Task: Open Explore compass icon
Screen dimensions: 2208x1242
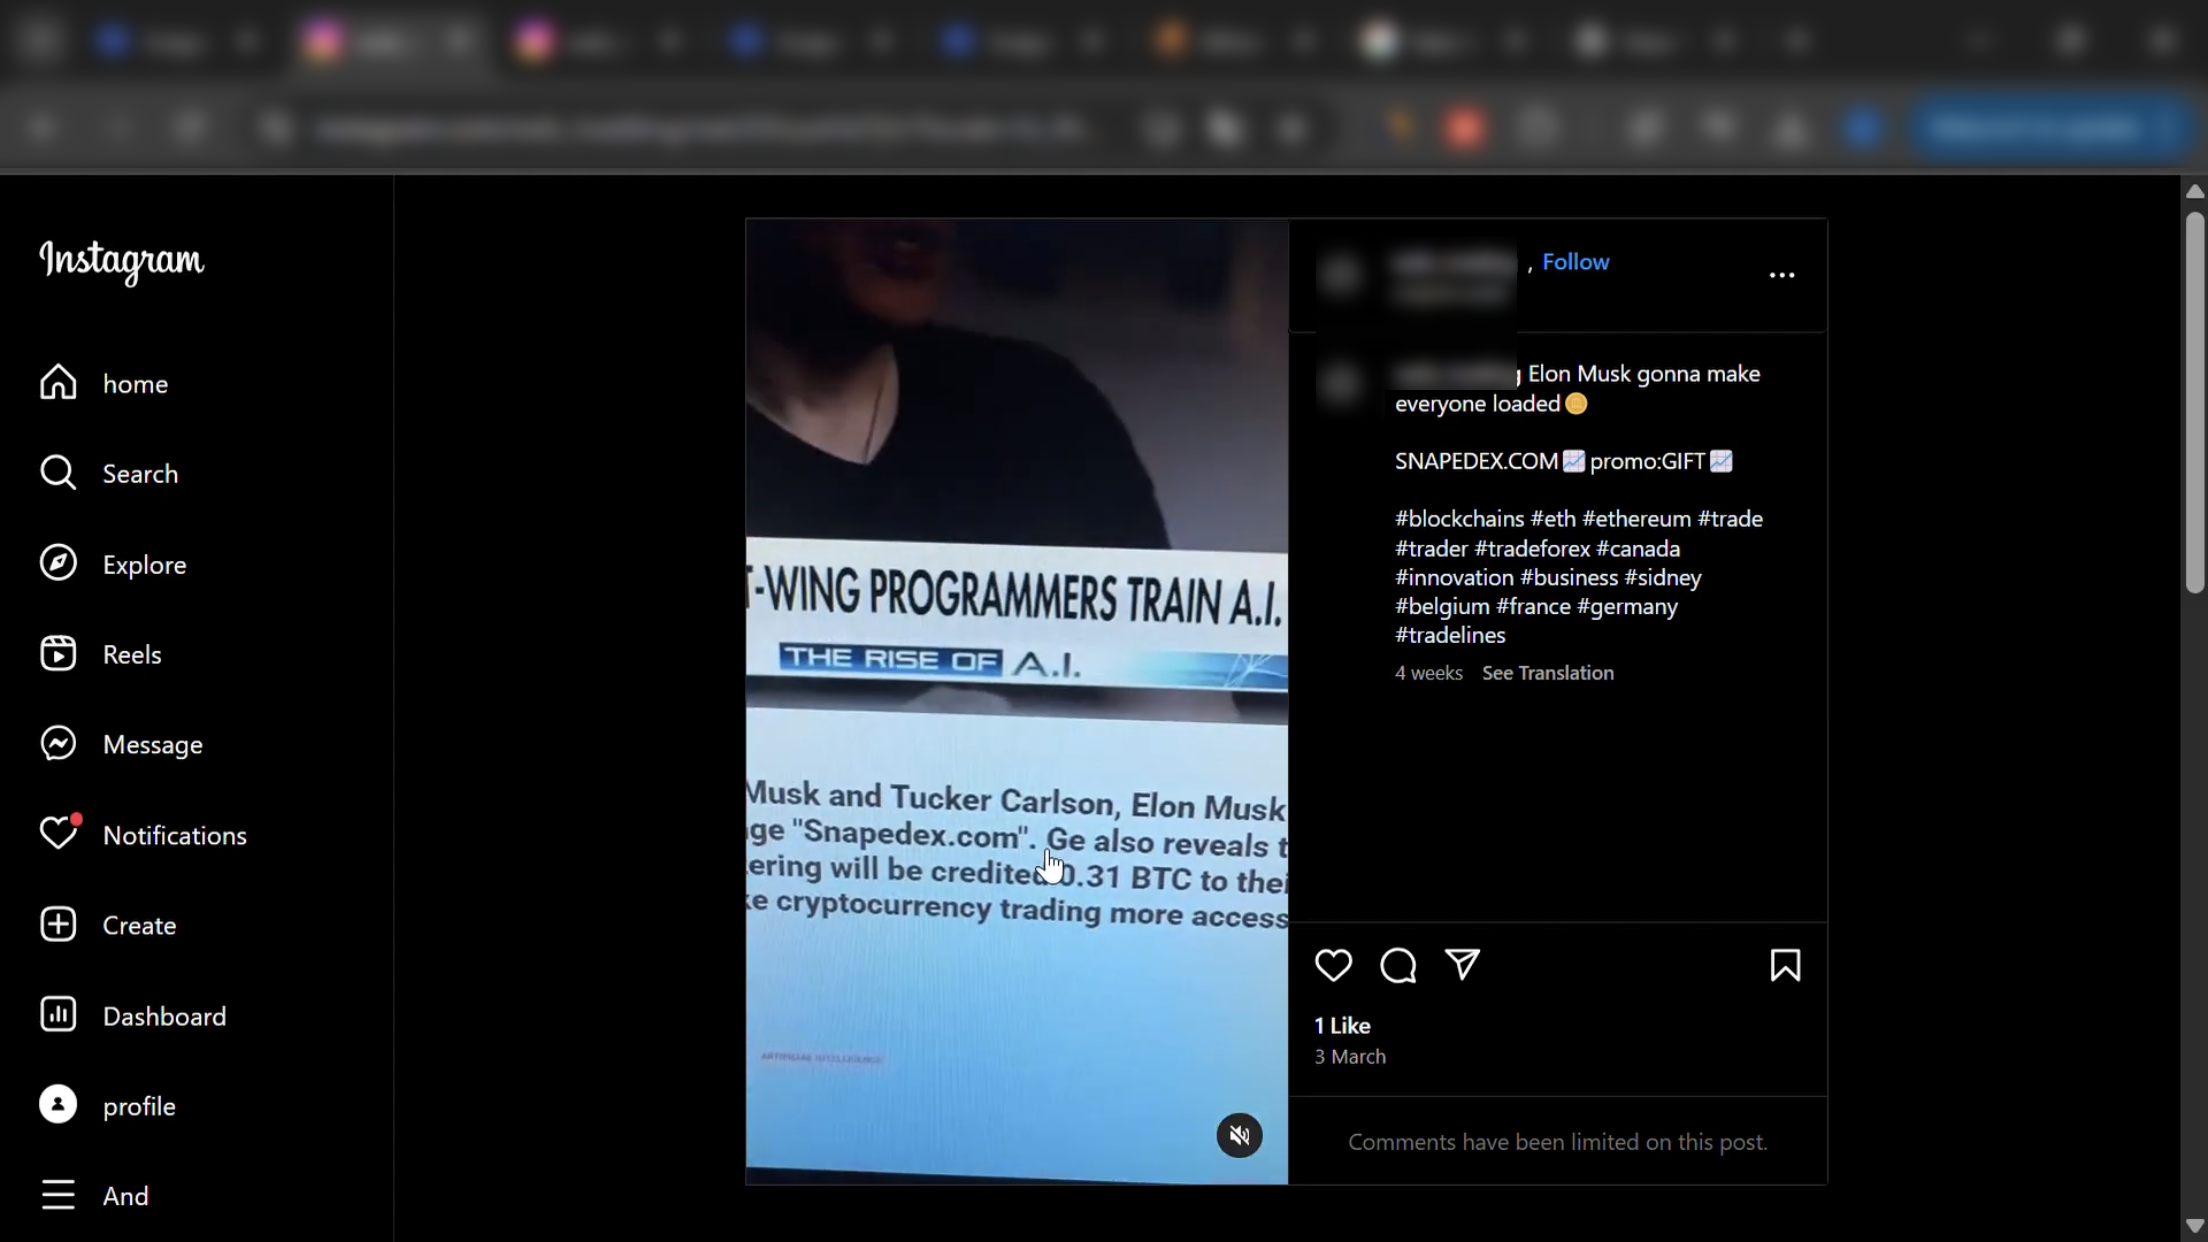Action: click(x=58, y=563)
